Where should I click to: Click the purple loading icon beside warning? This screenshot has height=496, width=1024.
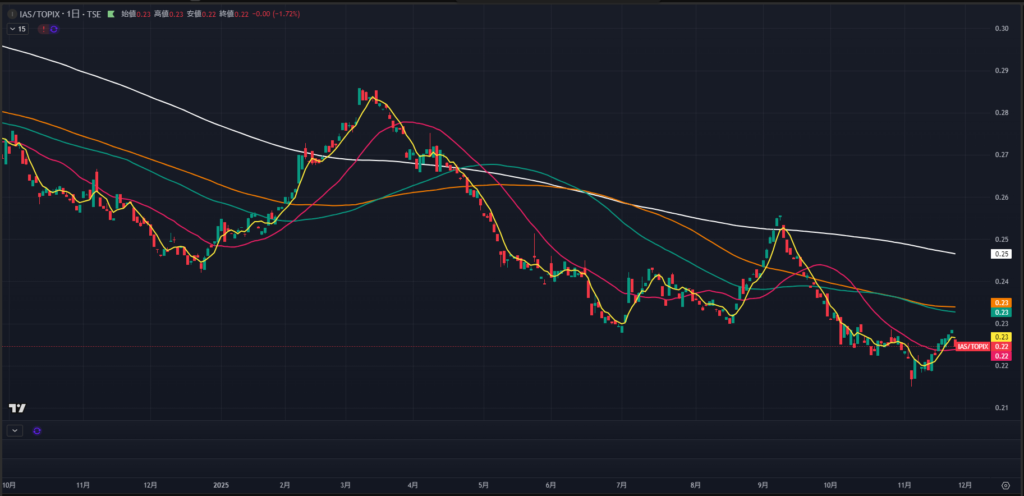pos(54,29)
